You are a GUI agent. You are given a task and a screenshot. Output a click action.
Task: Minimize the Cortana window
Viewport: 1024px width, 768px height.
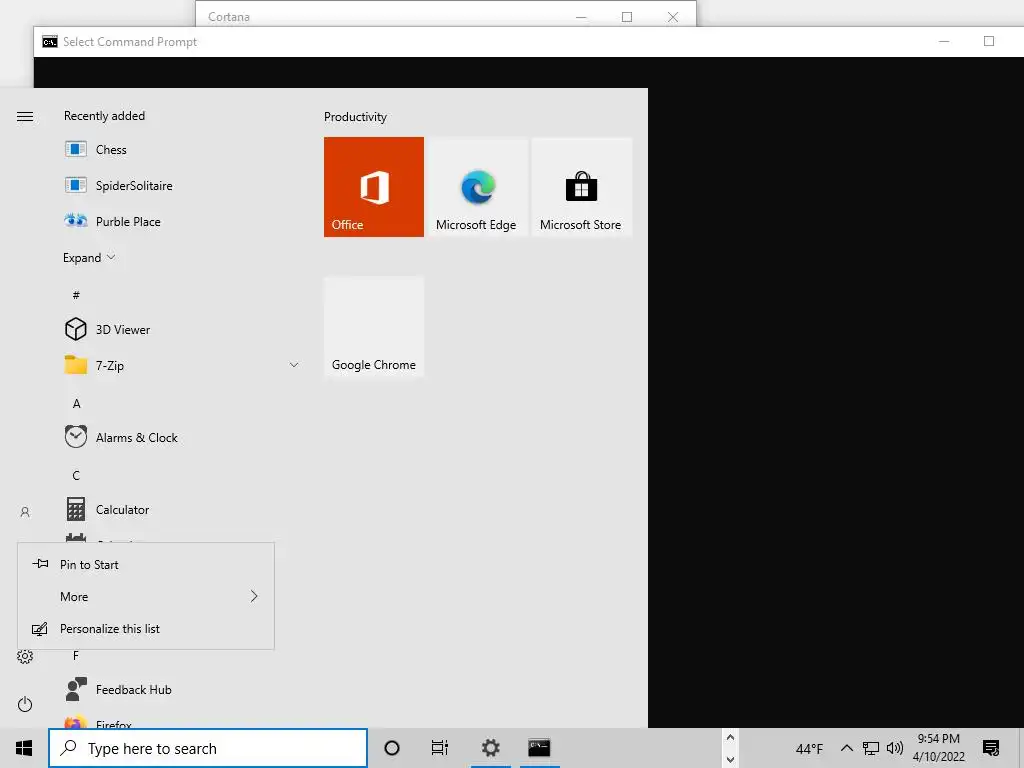[581, 17]
